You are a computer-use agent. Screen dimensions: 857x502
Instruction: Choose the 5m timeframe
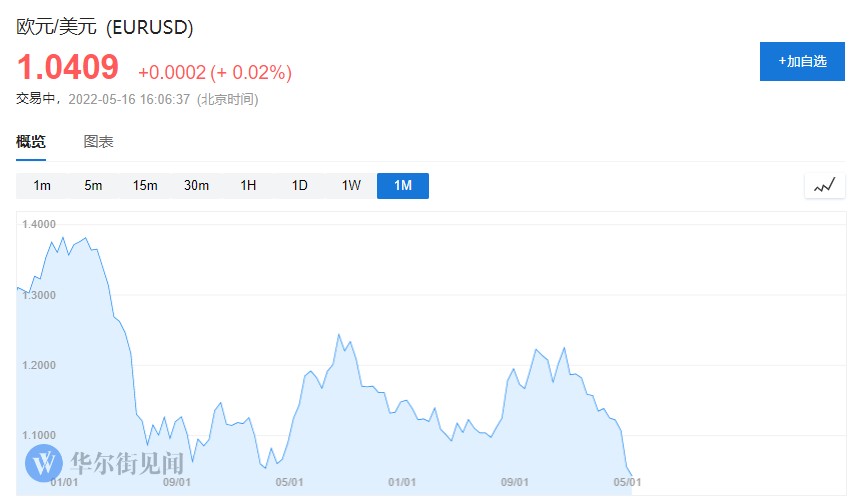click(93, 186)
